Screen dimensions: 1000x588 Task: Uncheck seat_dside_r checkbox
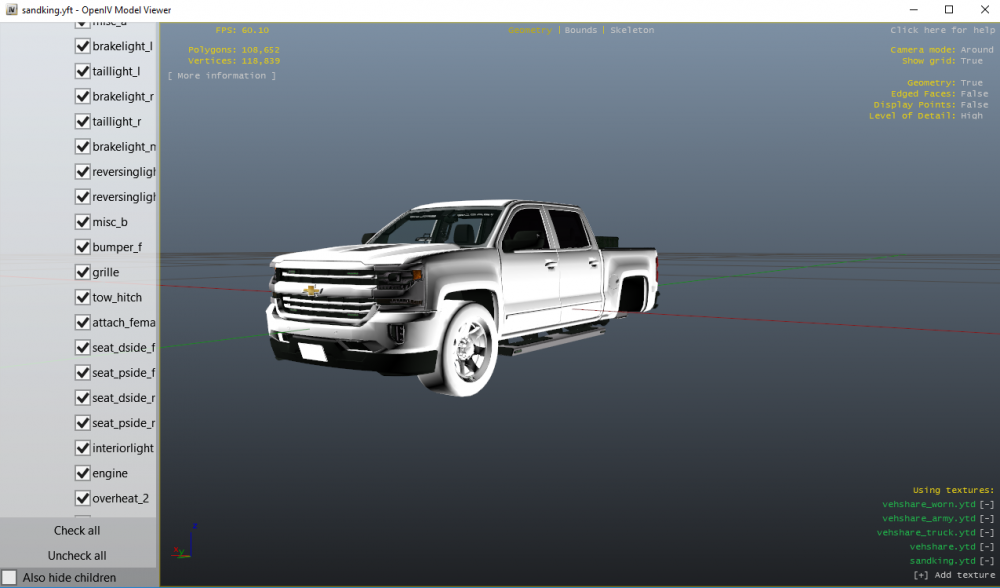(82, 398)
